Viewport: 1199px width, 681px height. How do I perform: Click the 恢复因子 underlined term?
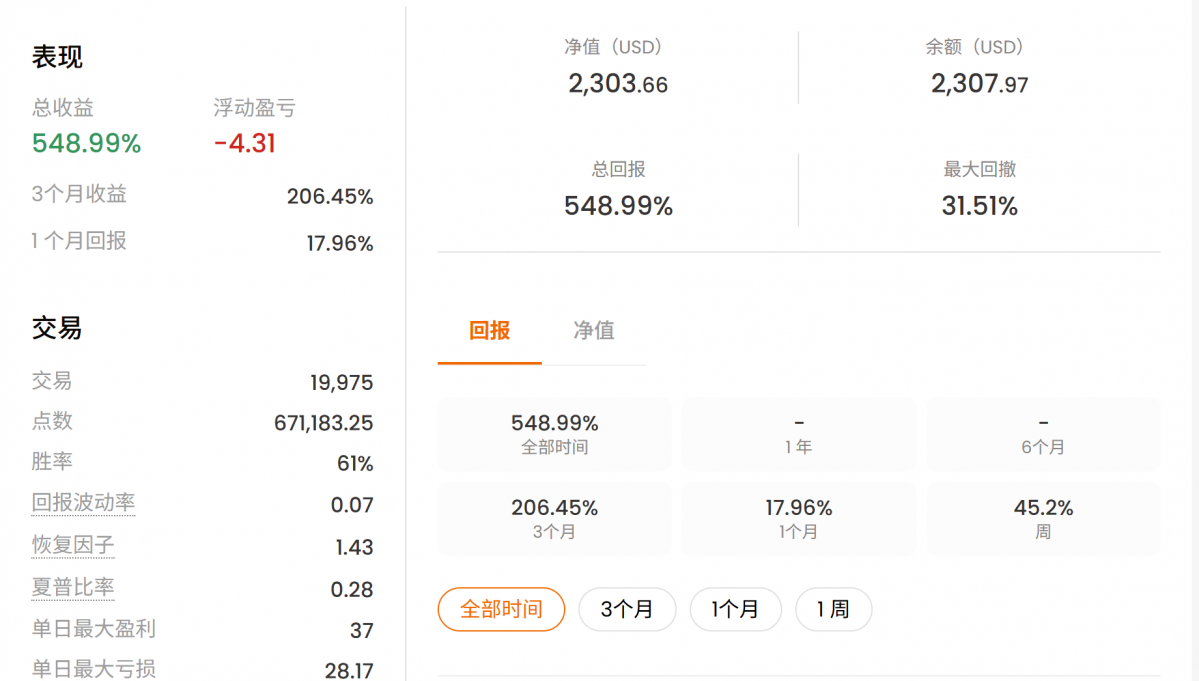coord(73,545)
